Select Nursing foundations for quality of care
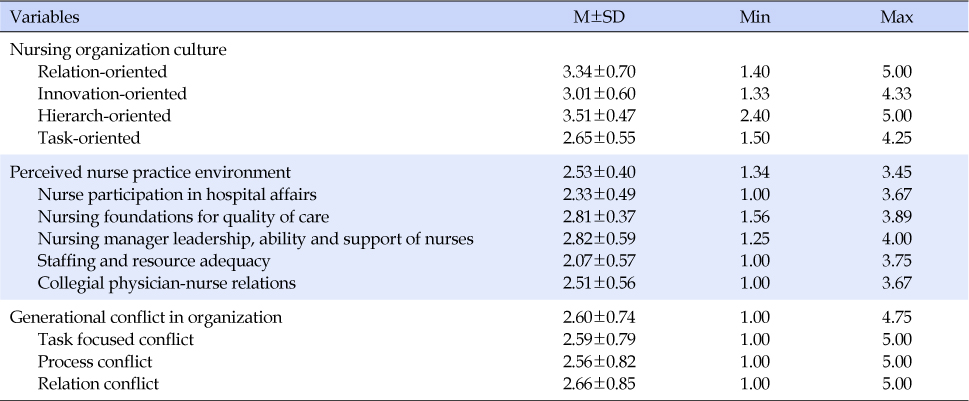 click(x=183, y=217)
